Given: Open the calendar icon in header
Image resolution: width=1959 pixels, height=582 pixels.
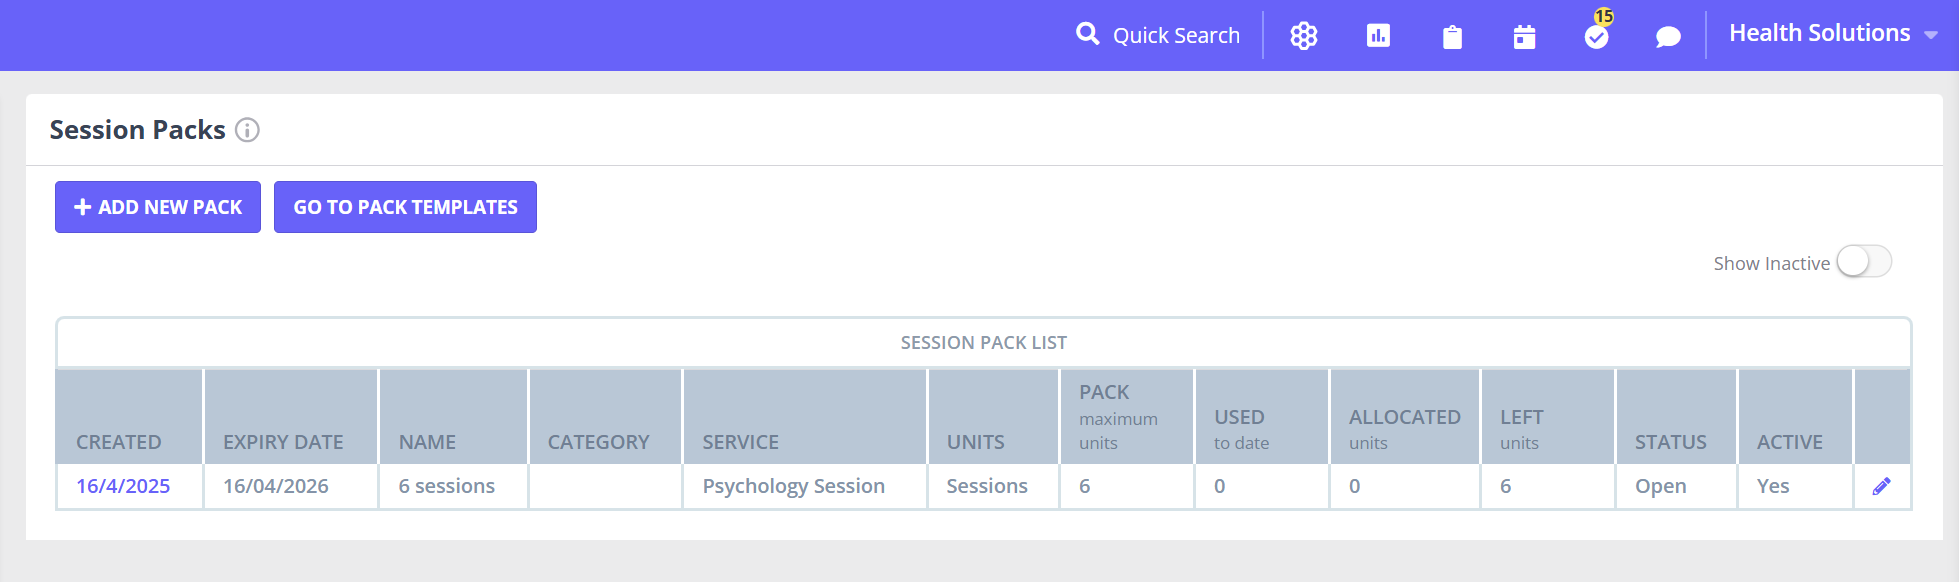Looking at the screenshot, I should tap(1524, 37).
